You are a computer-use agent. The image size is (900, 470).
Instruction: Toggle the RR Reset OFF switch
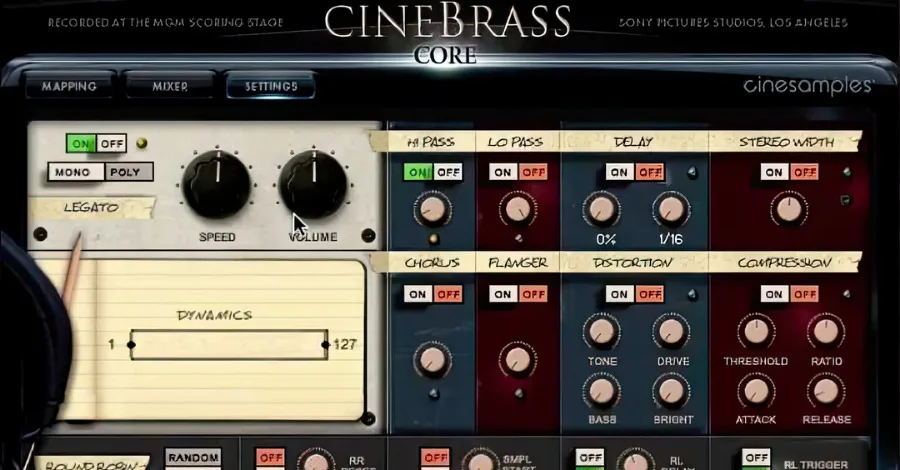coord(270,457)
